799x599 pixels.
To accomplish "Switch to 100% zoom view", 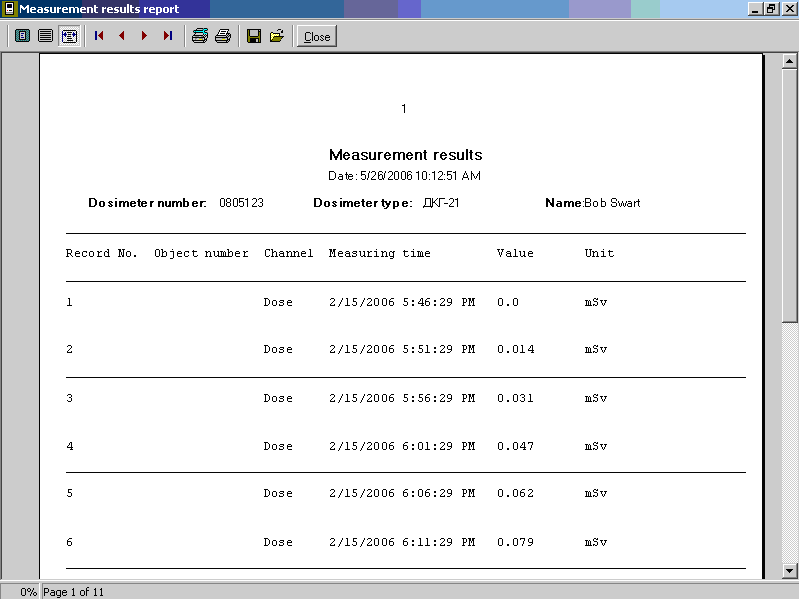I will pos(45,36).
